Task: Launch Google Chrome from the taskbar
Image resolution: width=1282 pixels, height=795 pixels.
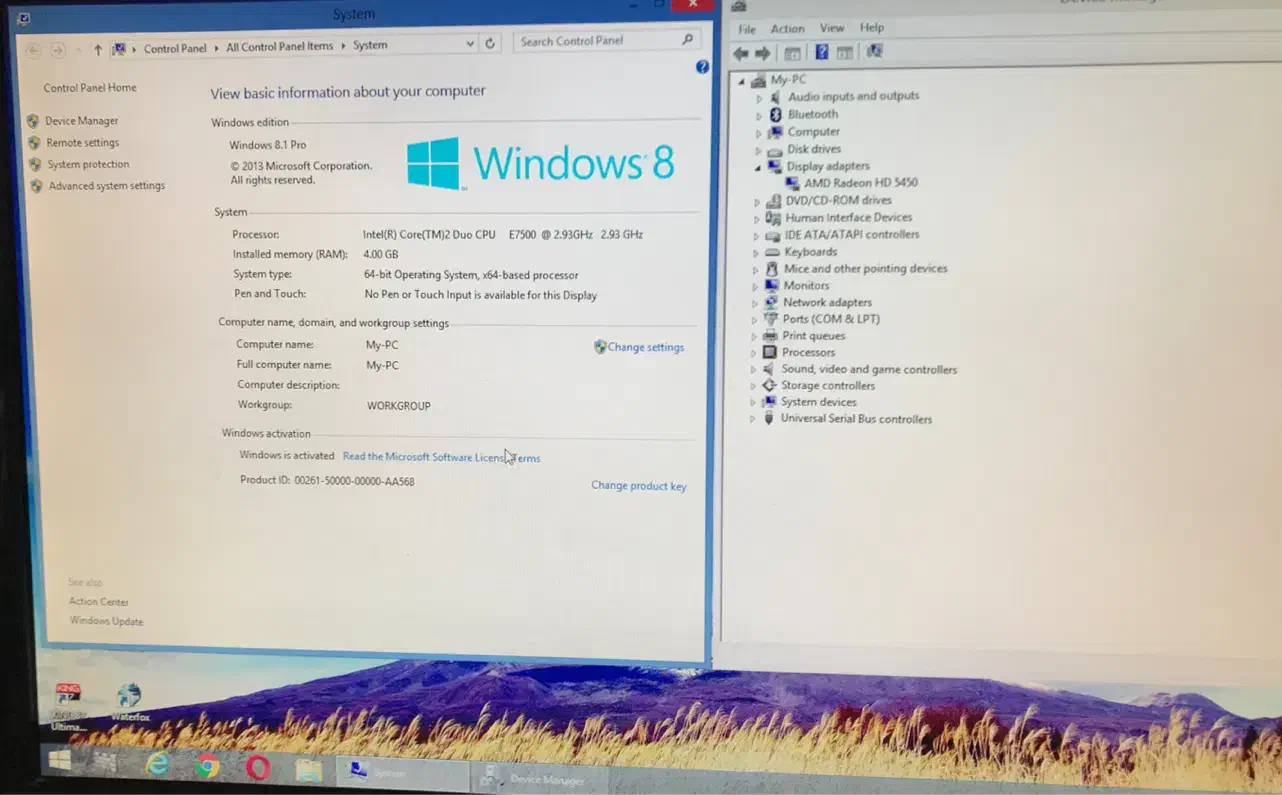Action: [x=208, y=766]
